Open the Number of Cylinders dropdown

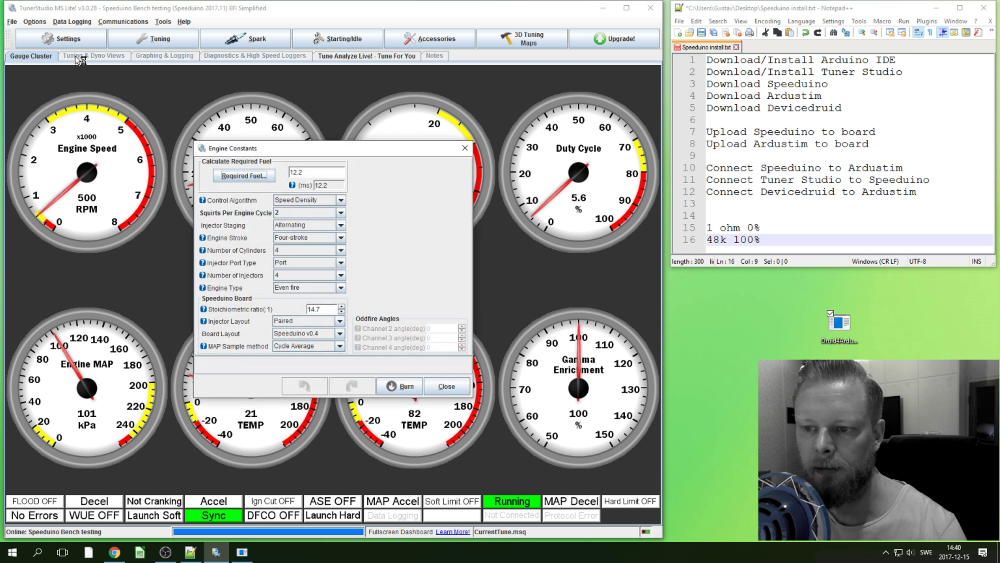(341, 250)
